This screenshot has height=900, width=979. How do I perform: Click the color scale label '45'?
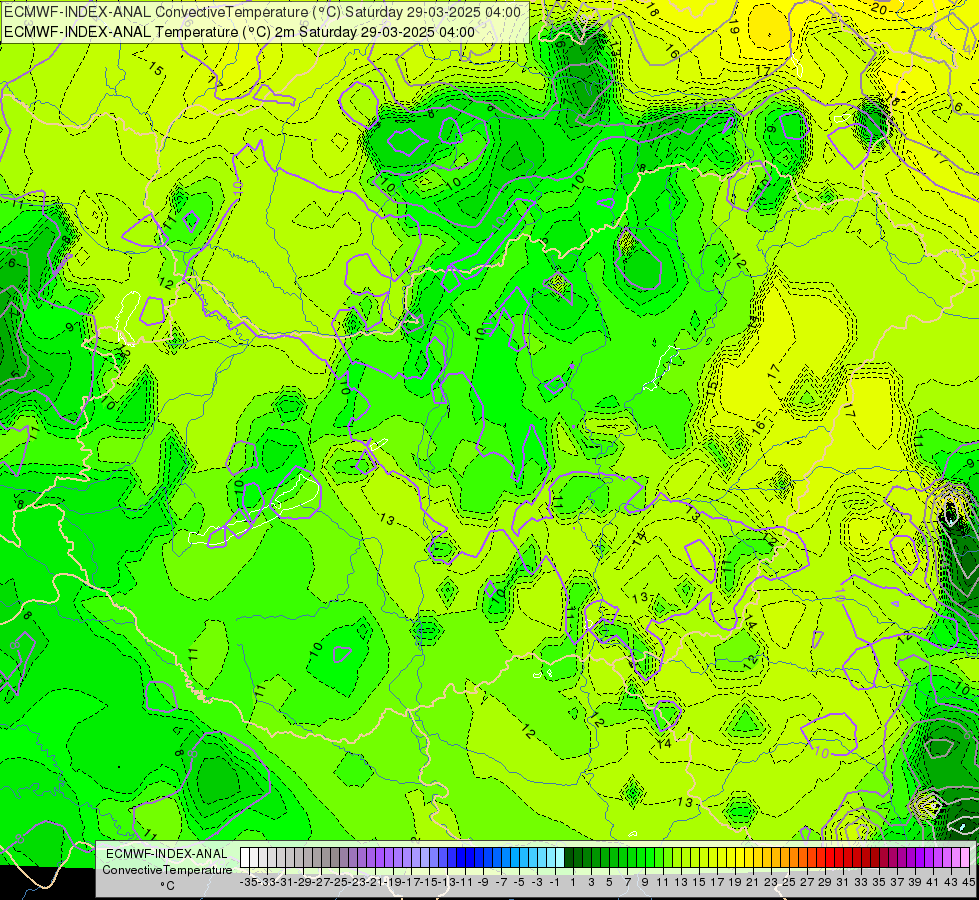[x=968, y=882]
